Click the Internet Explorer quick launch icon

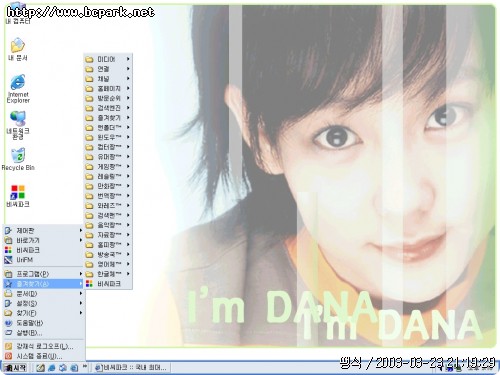52,368
